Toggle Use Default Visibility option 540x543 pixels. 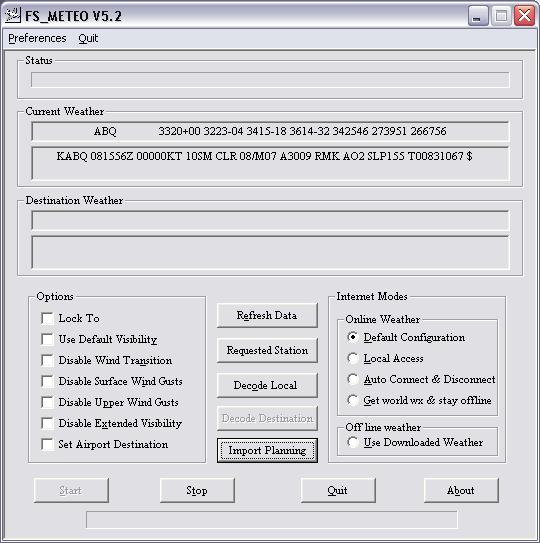pyautogui.click(x=47, y=339)
